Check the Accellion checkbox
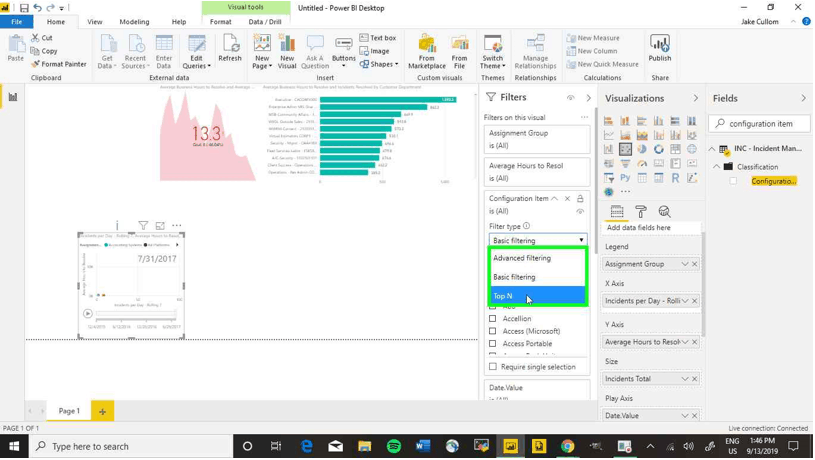 [x=493, y=319]
